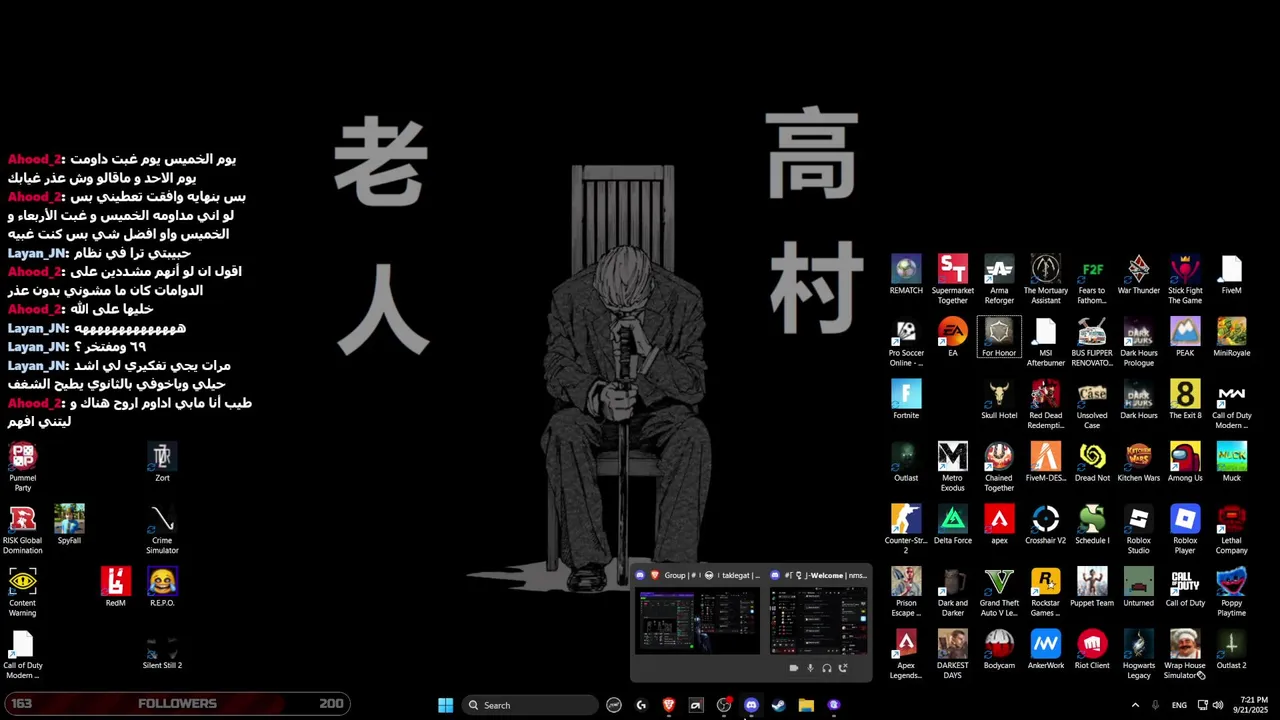Select the Chained Together icon
The height and width of the screenshot is (720, 1280).
[999, 467]
